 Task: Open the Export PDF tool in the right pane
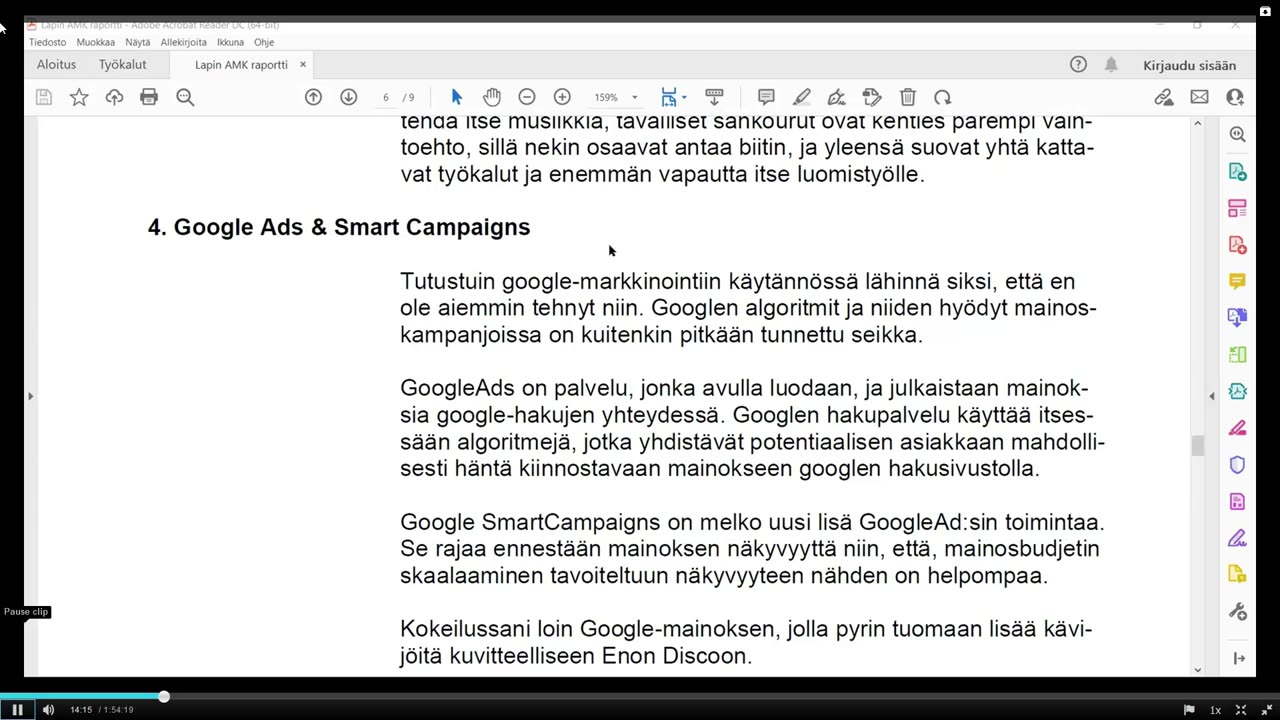point(1237,171)
